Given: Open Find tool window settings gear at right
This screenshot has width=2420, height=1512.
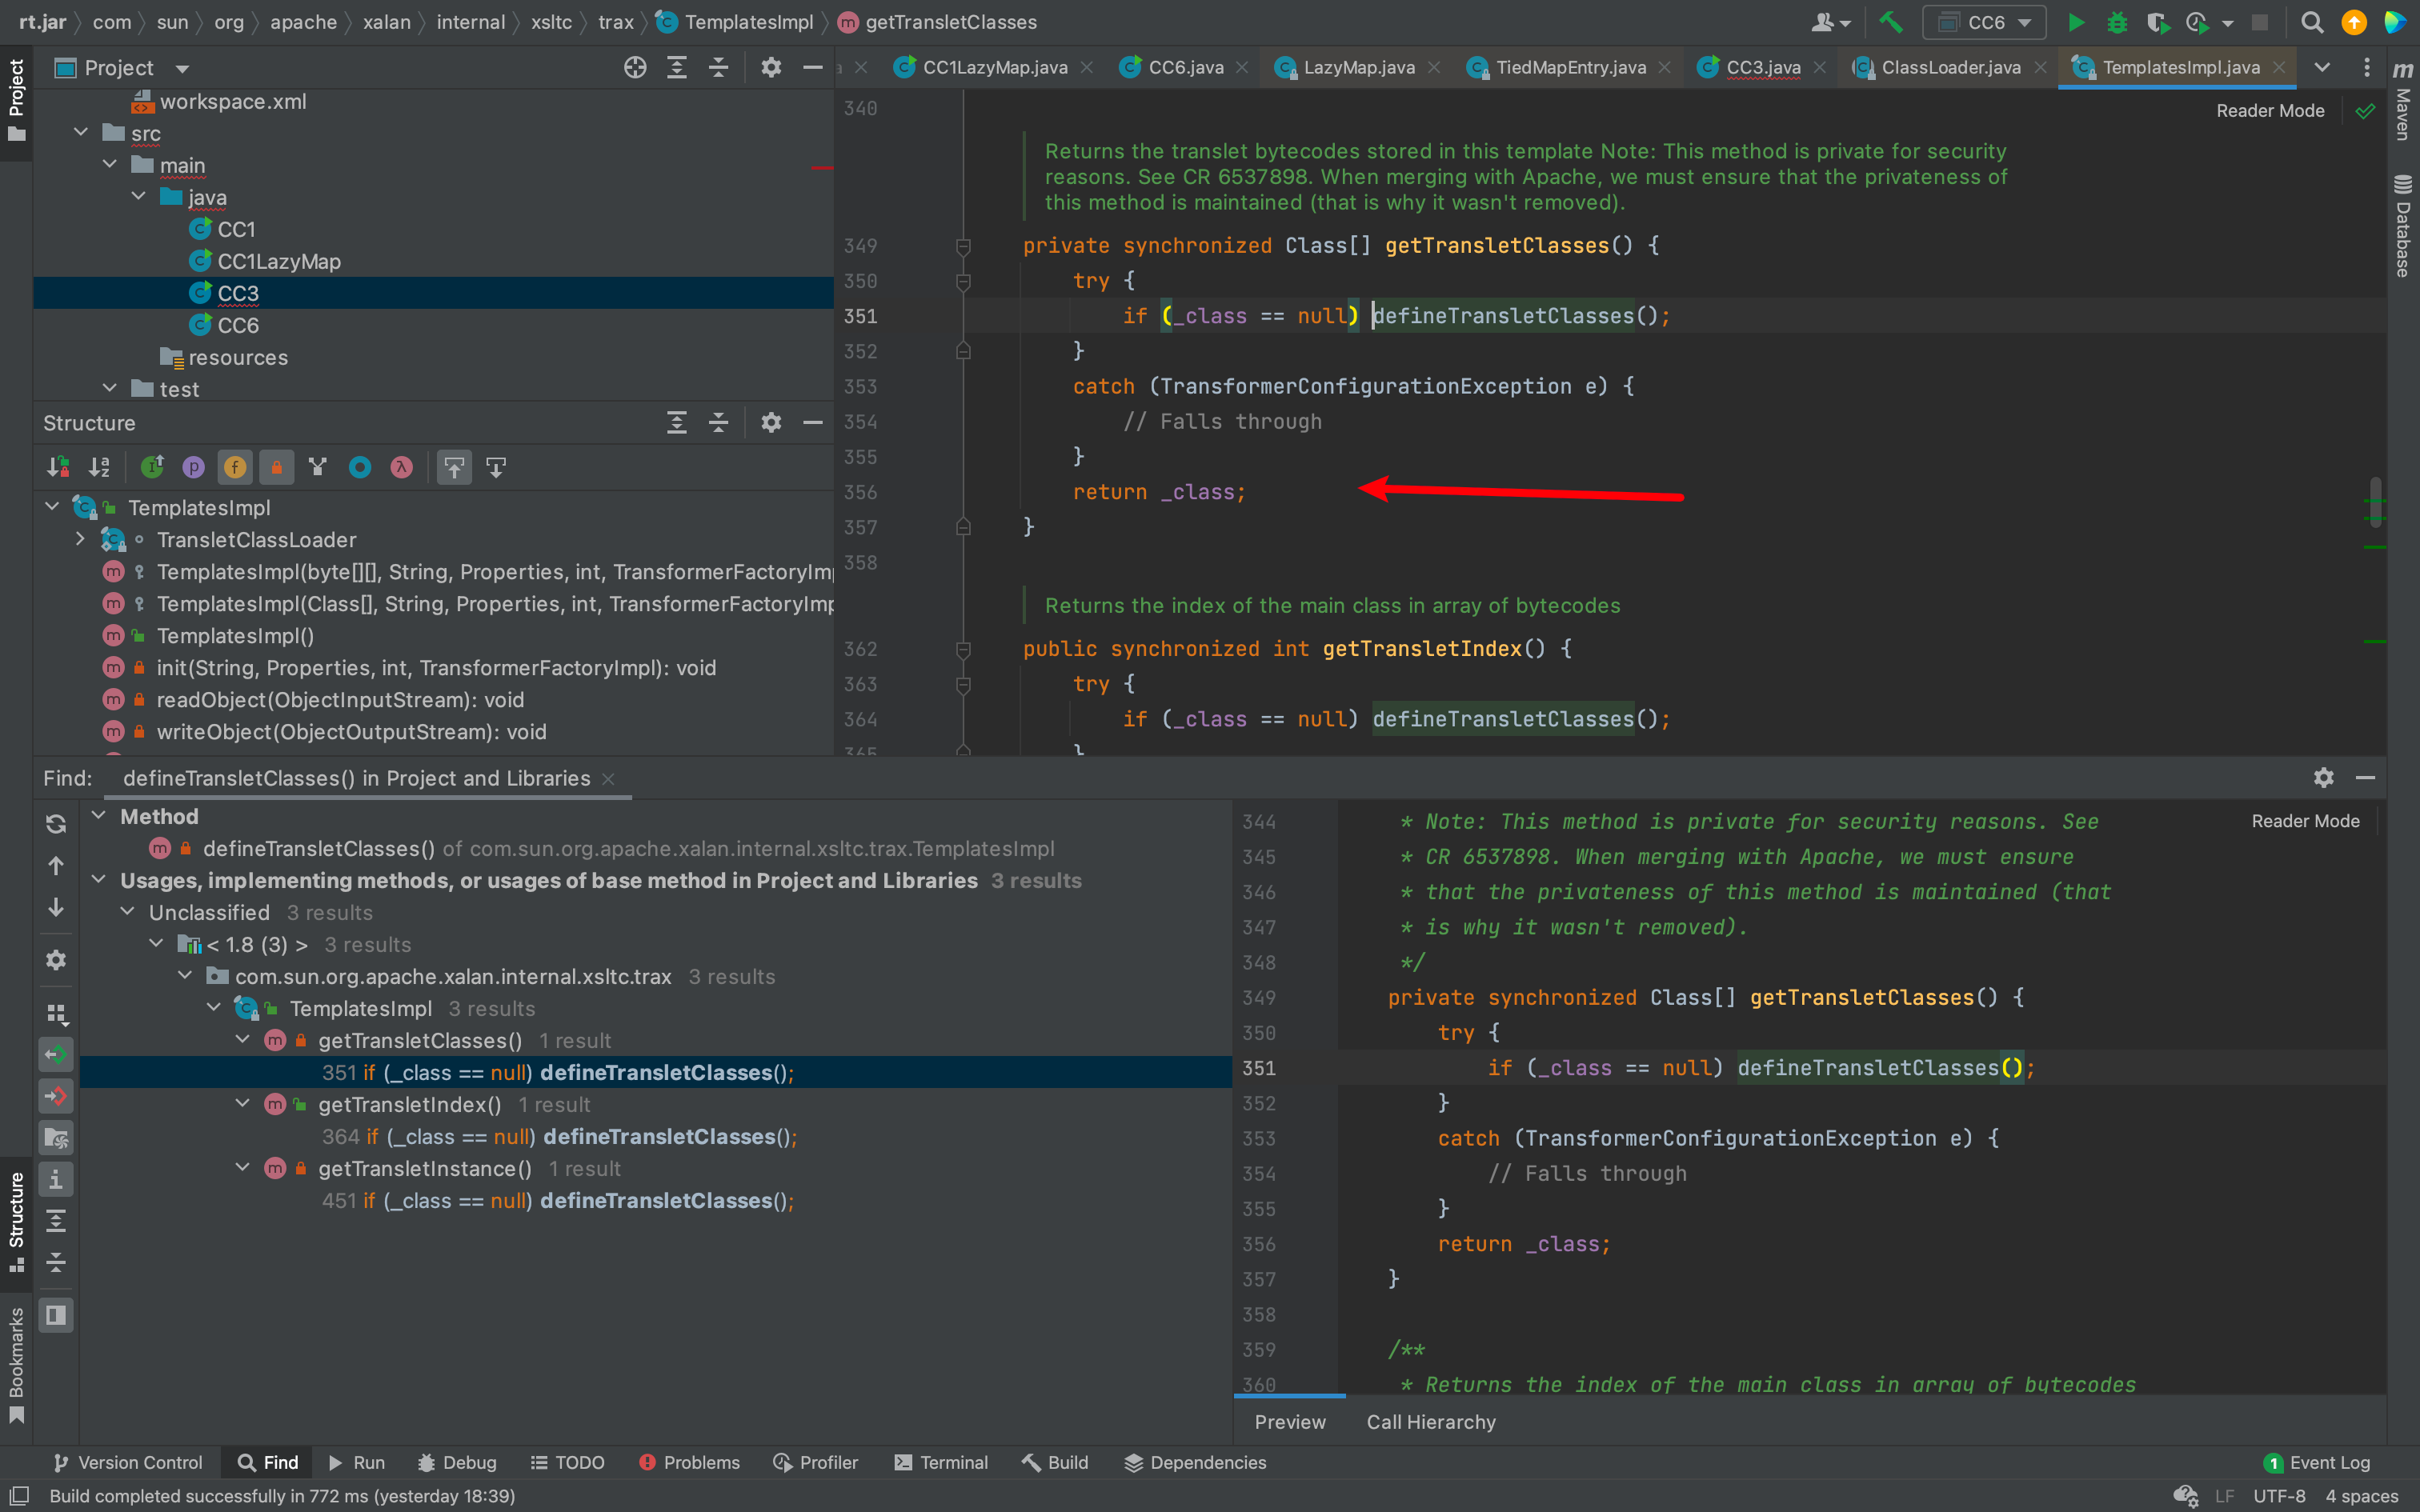Looking at the screenshot, I should [x=2323, y=777].
